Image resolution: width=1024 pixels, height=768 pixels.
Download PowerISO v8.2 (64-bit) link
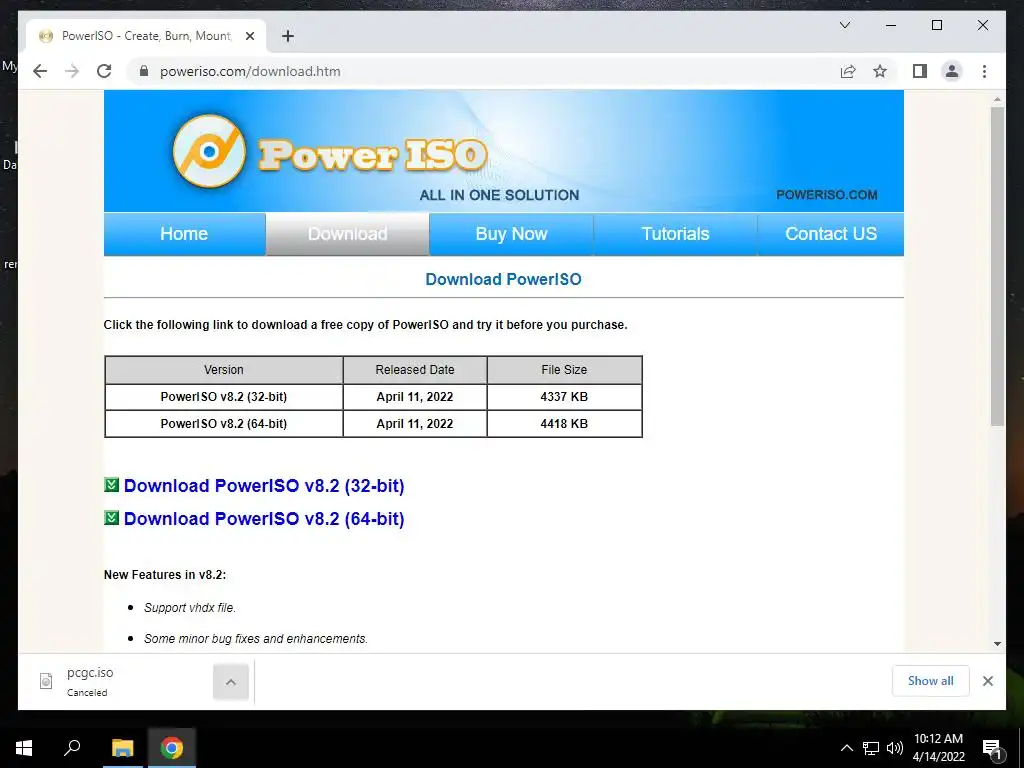coord(264,519)
